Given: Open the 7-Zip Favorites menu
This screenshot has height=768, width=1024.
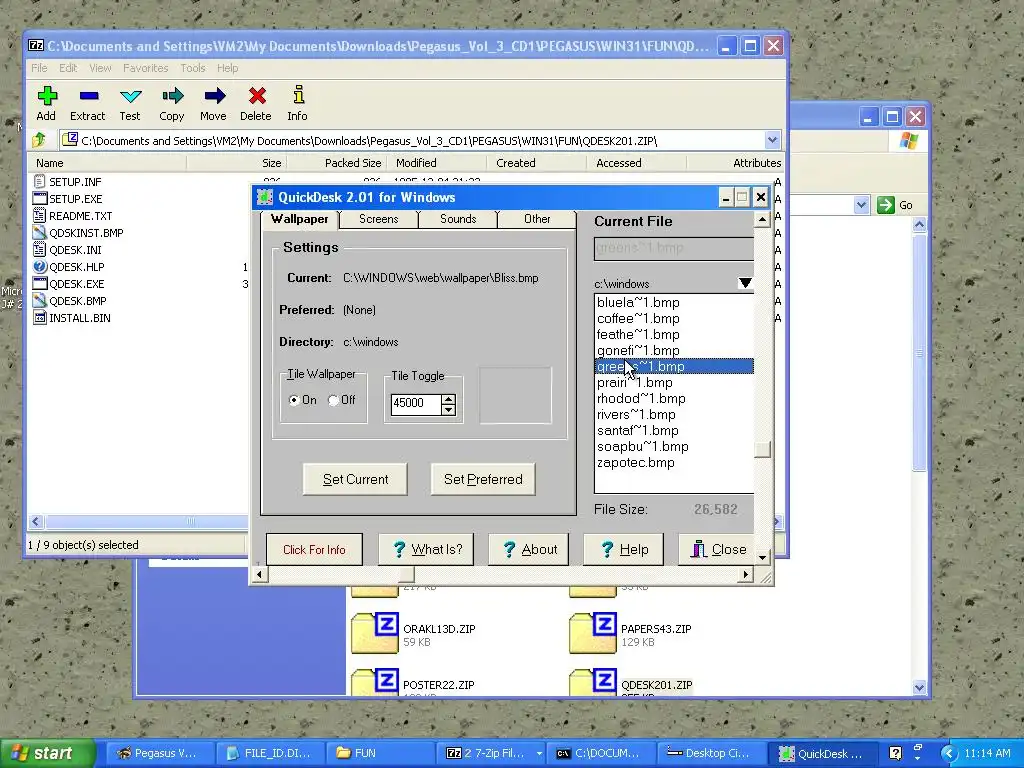Looking at the screenshot, I should point(146,68).
